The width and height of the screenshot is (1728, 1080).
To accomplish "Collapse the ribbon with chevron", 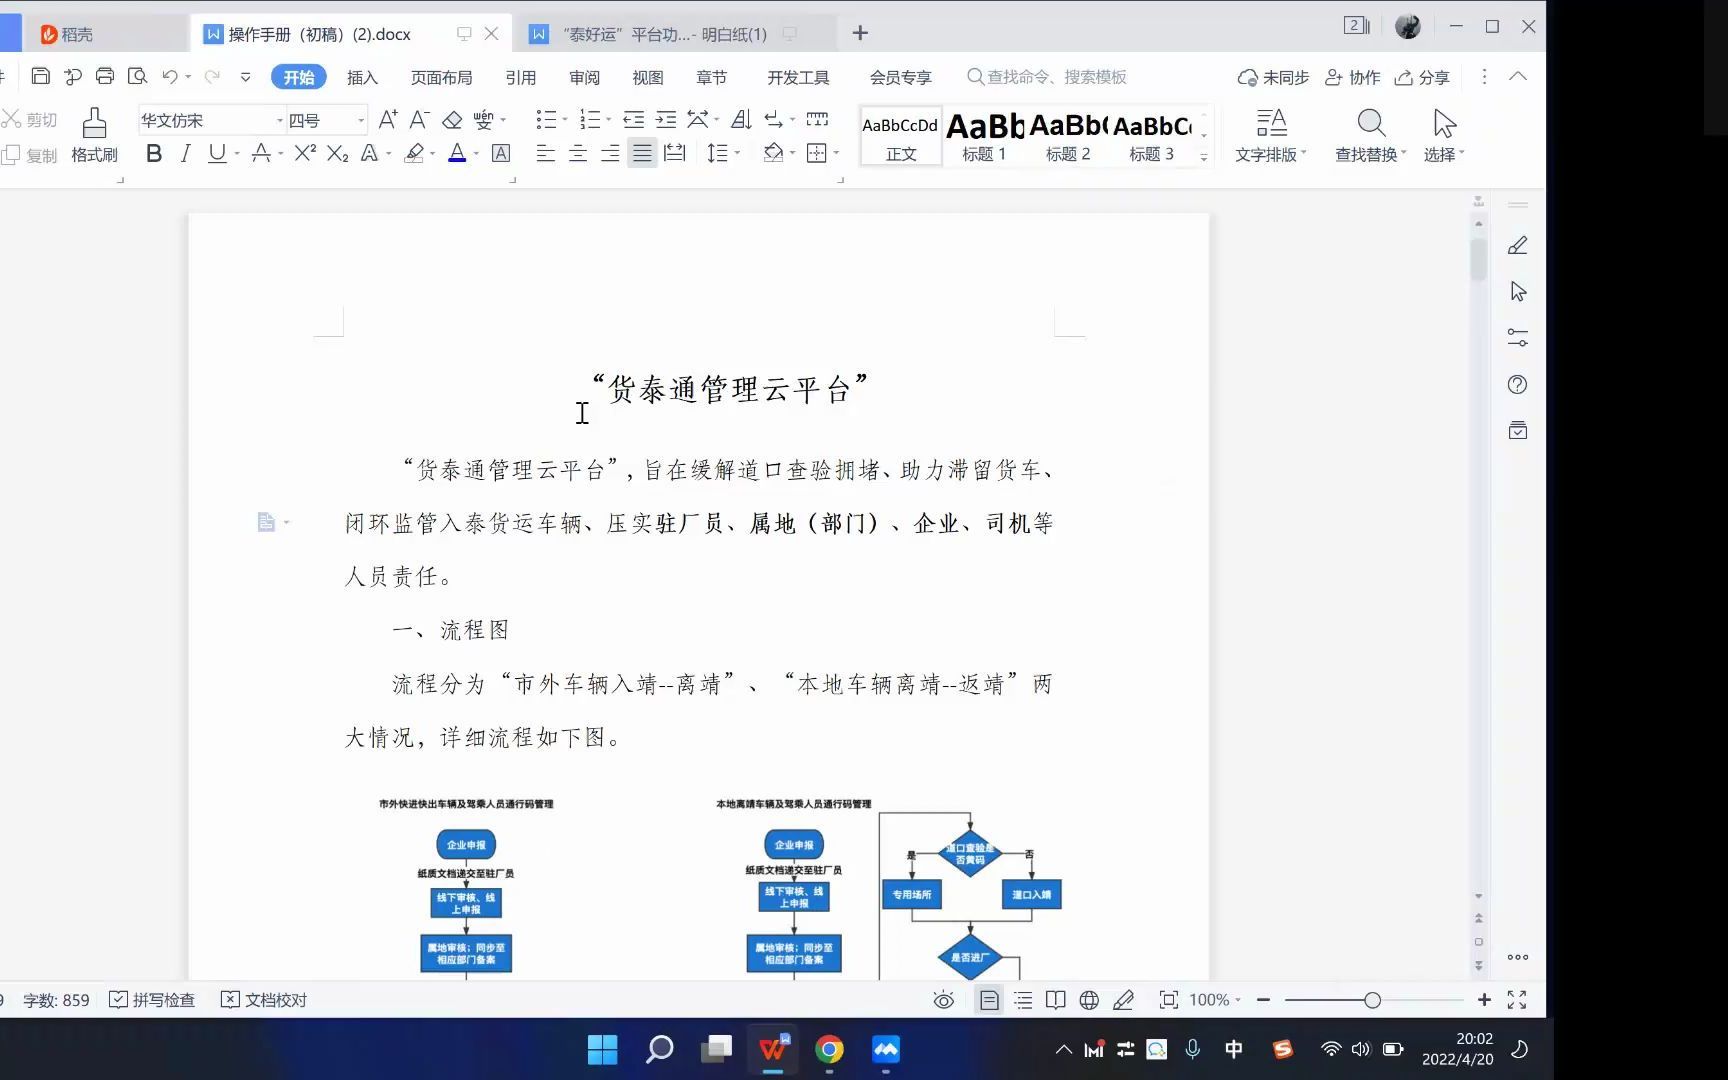I will coord(1518,76).
